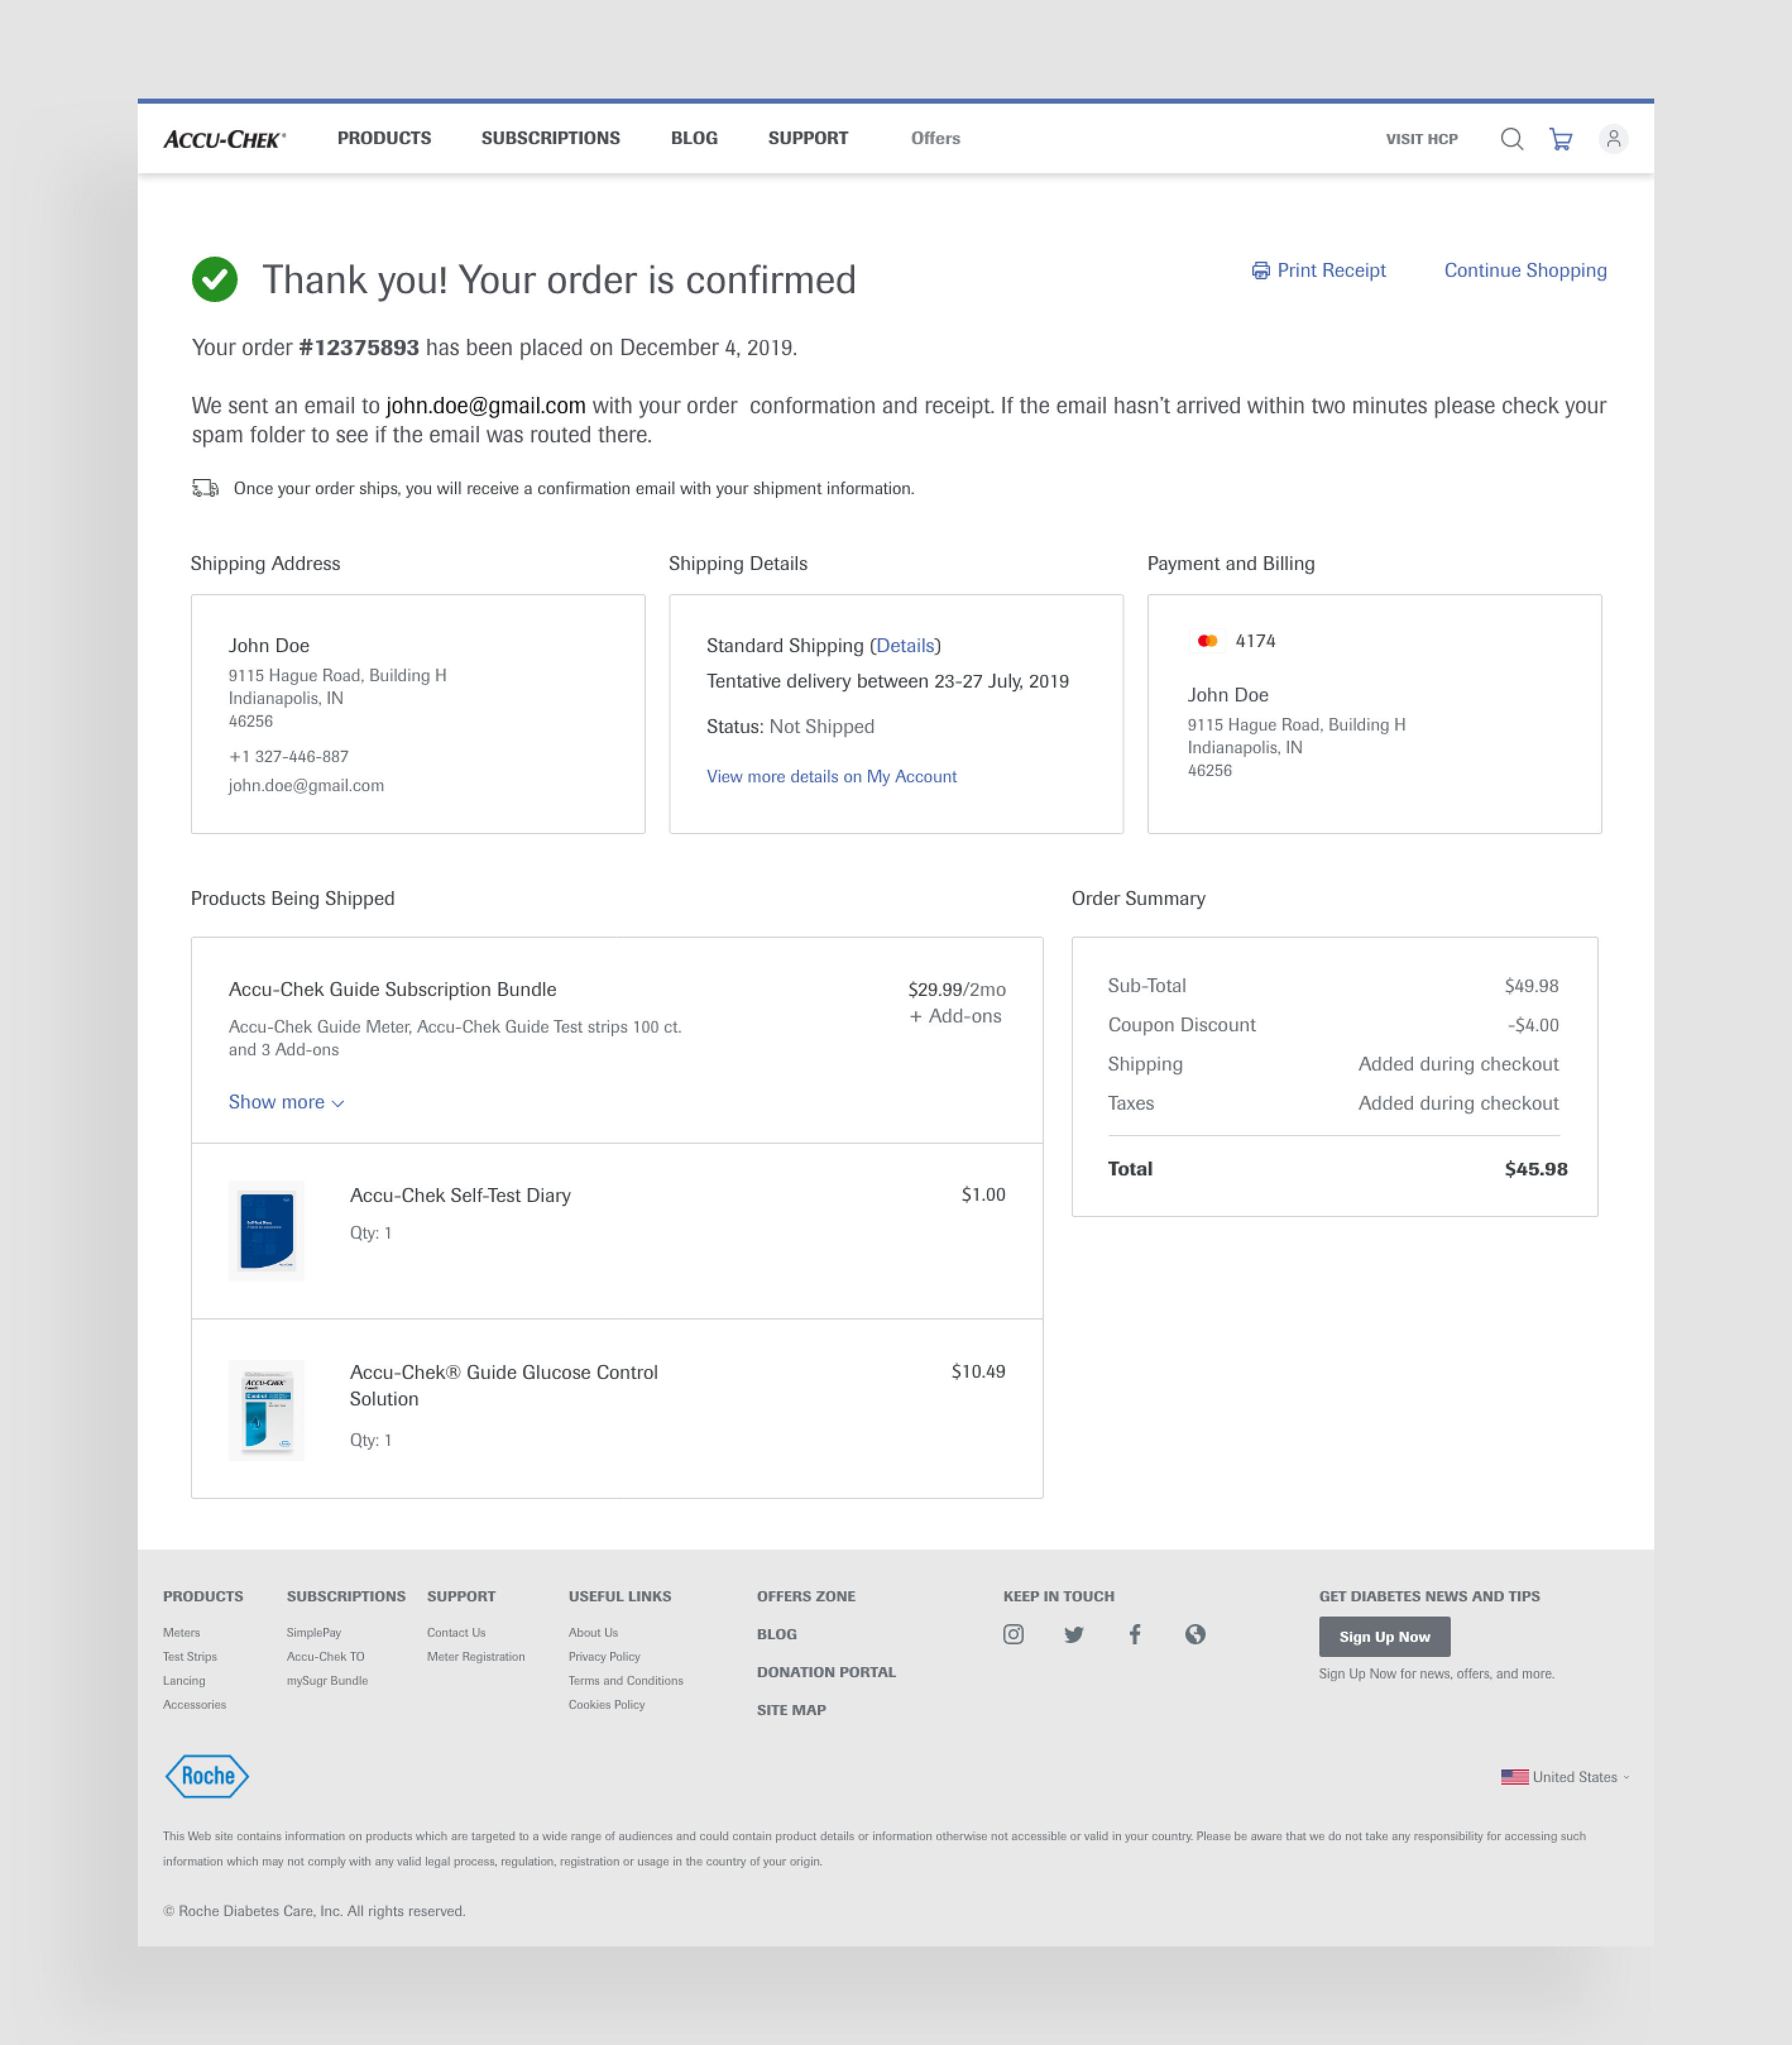Open OFFERS ZONE footer link
Screen dimensions: 1792x2045
coord(806,1596)
